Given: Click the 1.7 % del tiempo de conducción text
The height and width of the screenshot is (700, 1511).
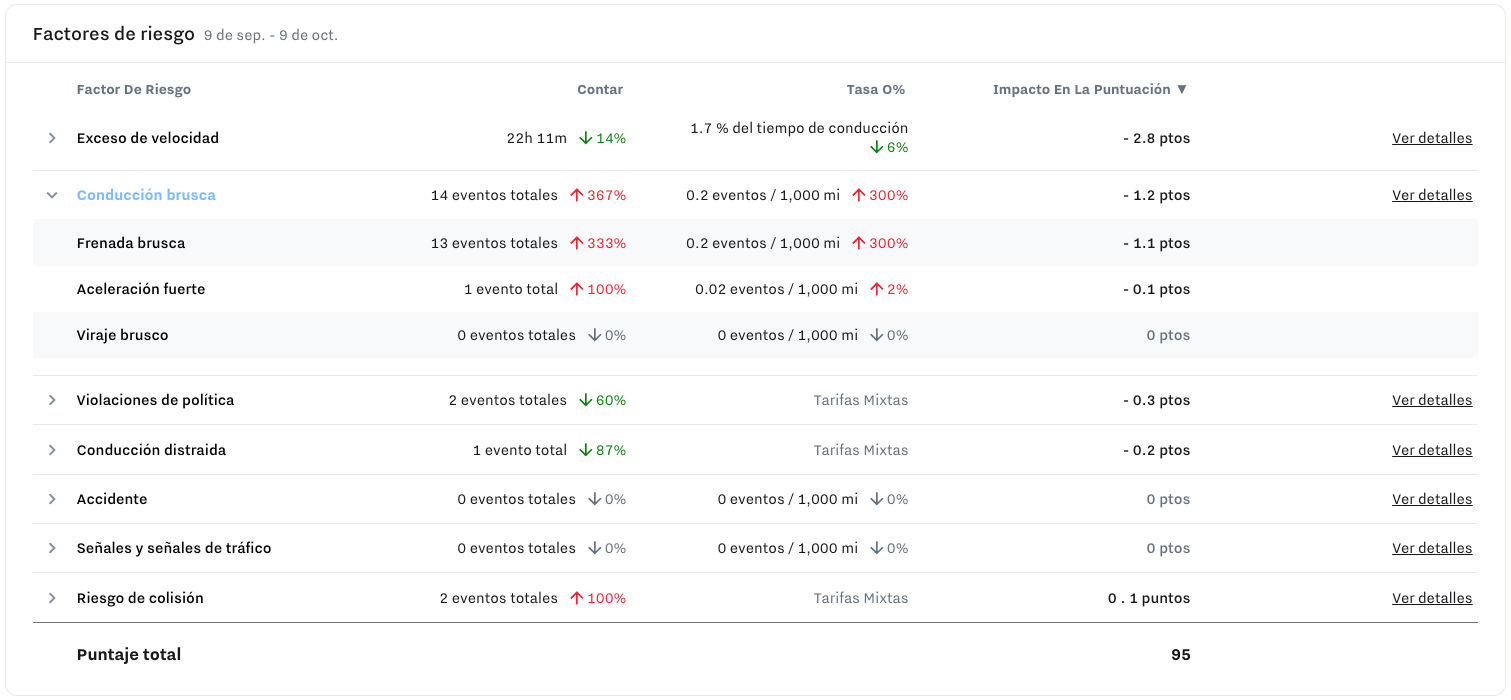Looking at the screenshot, I should [x=799, y=128].
